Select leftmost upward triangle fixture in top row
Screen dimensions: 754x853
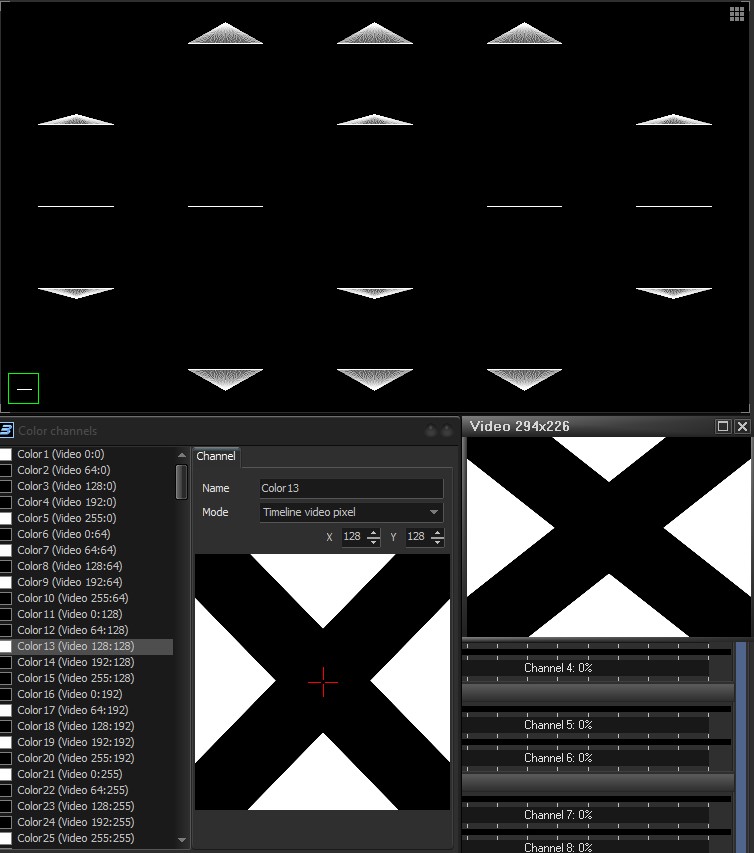[225, 34]
